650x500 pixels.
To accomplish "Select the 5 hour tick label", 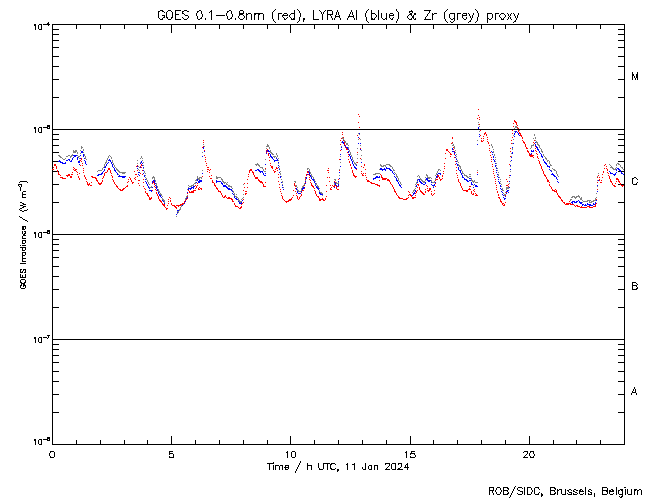I will pyautogui.click(x=171, y=453).
